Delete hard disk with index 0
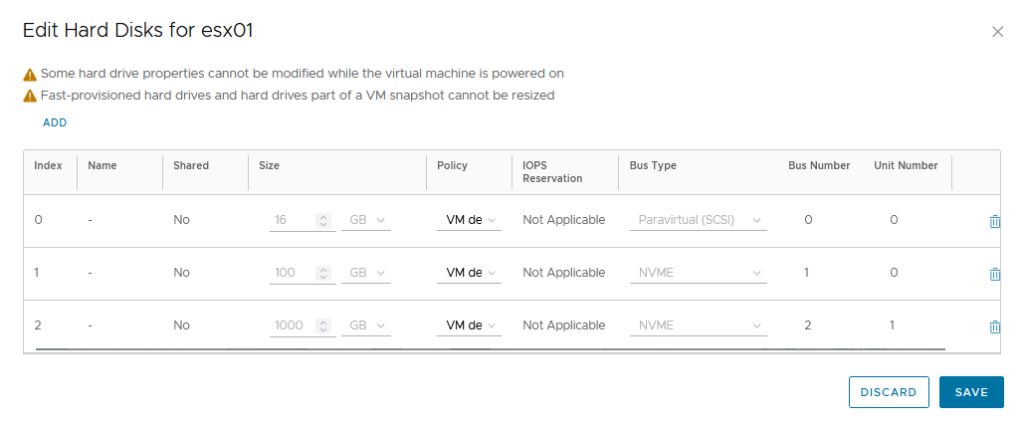The height and width of the screenshot is (428, 1024). 995,221
